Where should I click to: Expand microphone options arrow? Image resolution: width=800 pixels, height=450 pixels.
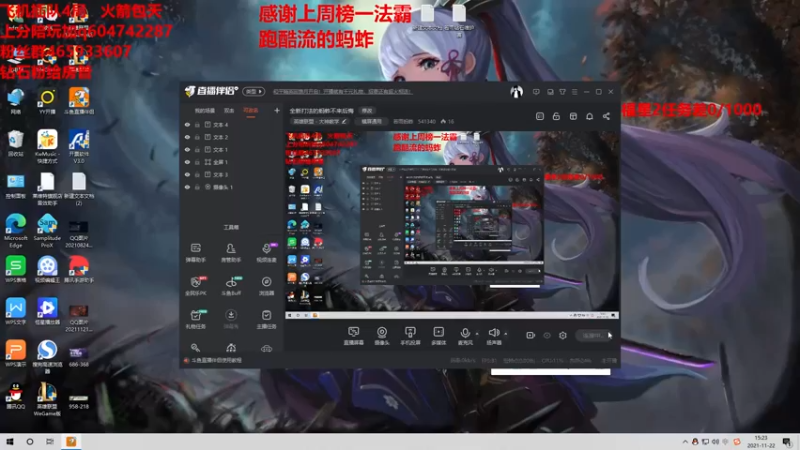[x=477, y=334]
